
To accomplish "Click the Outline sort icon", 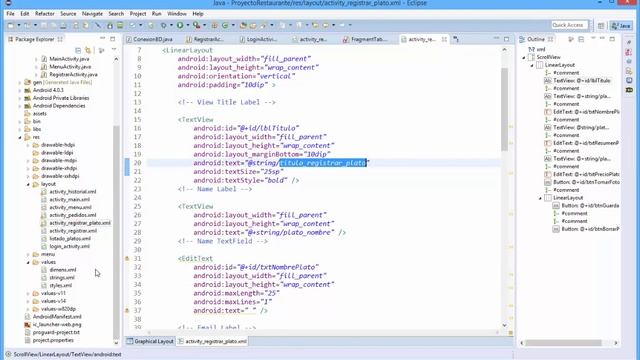I will coord(571,39).
